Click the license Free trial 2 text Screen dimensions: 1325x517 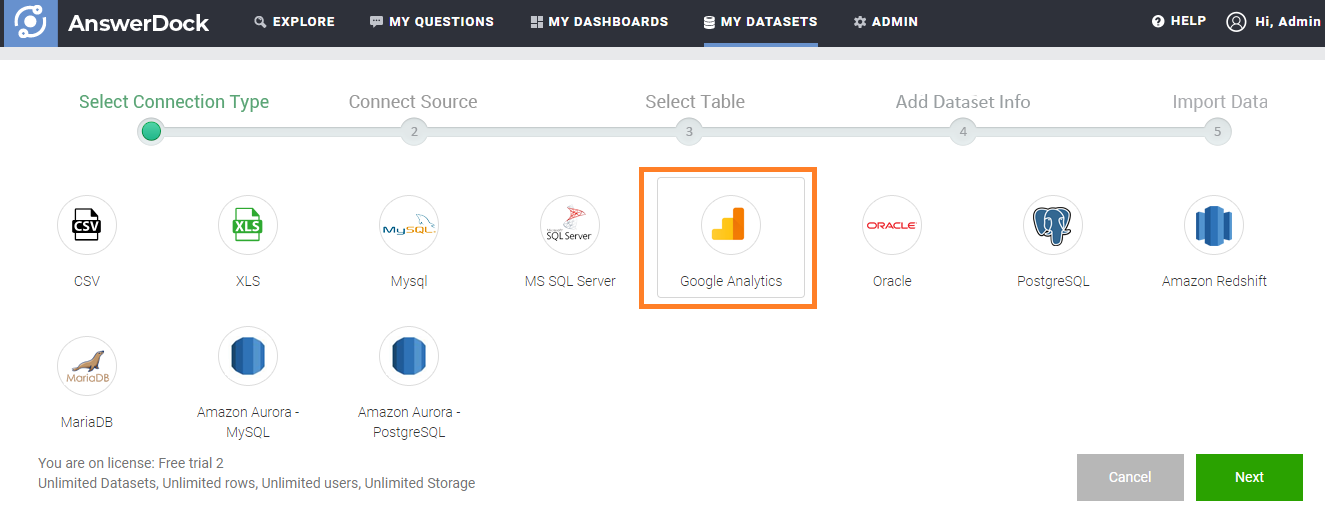pyautogui.click(x=131, y=463)
